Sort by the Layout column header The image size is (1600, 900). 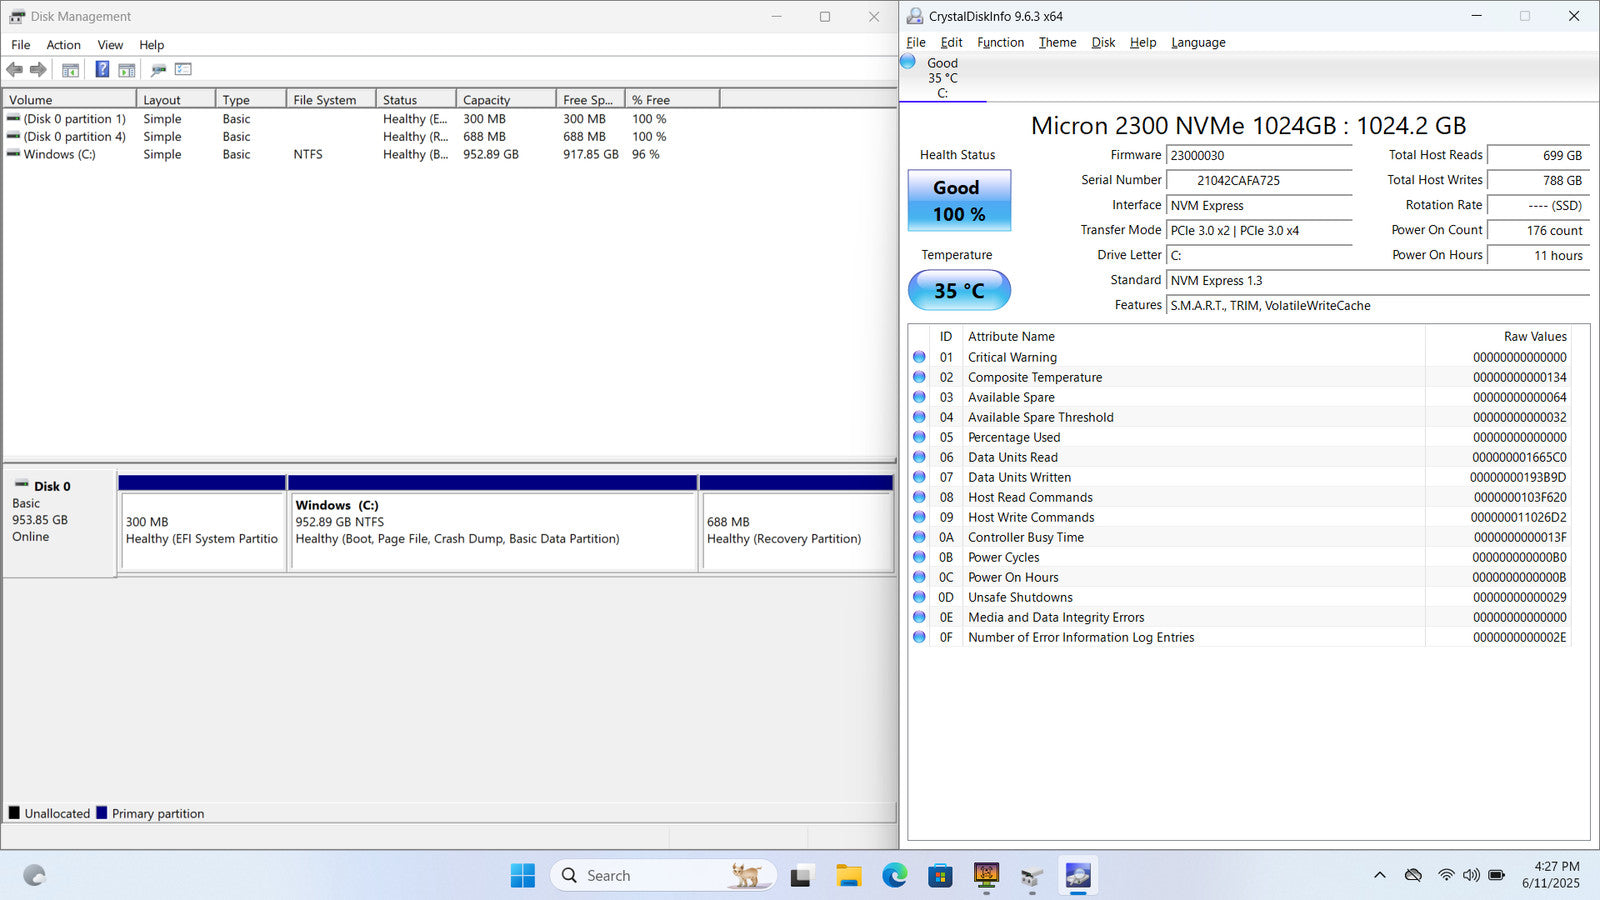click(176, 99)
